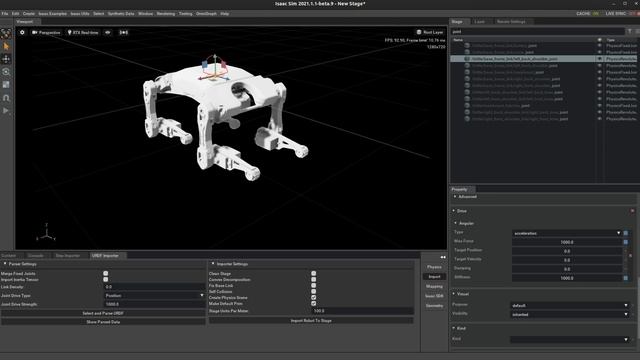Screen dimensions: 640x360
Task: Toggle Clean Stage checkbox
Action: point(313,273)
